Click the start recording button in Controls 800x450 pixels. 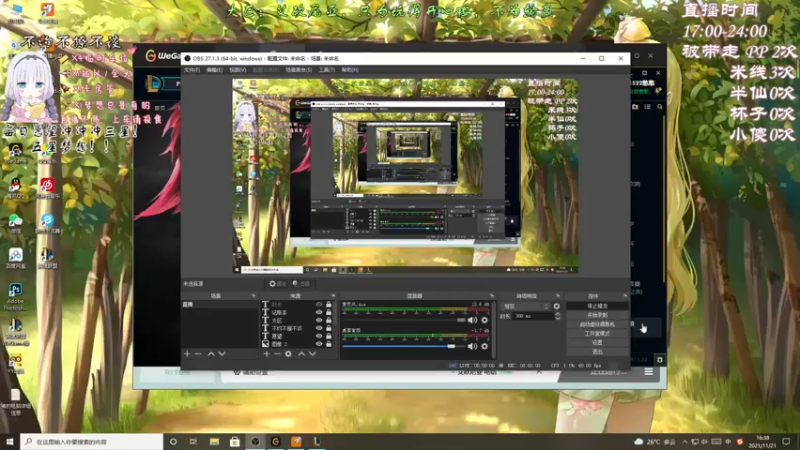[x=597, y=315]
